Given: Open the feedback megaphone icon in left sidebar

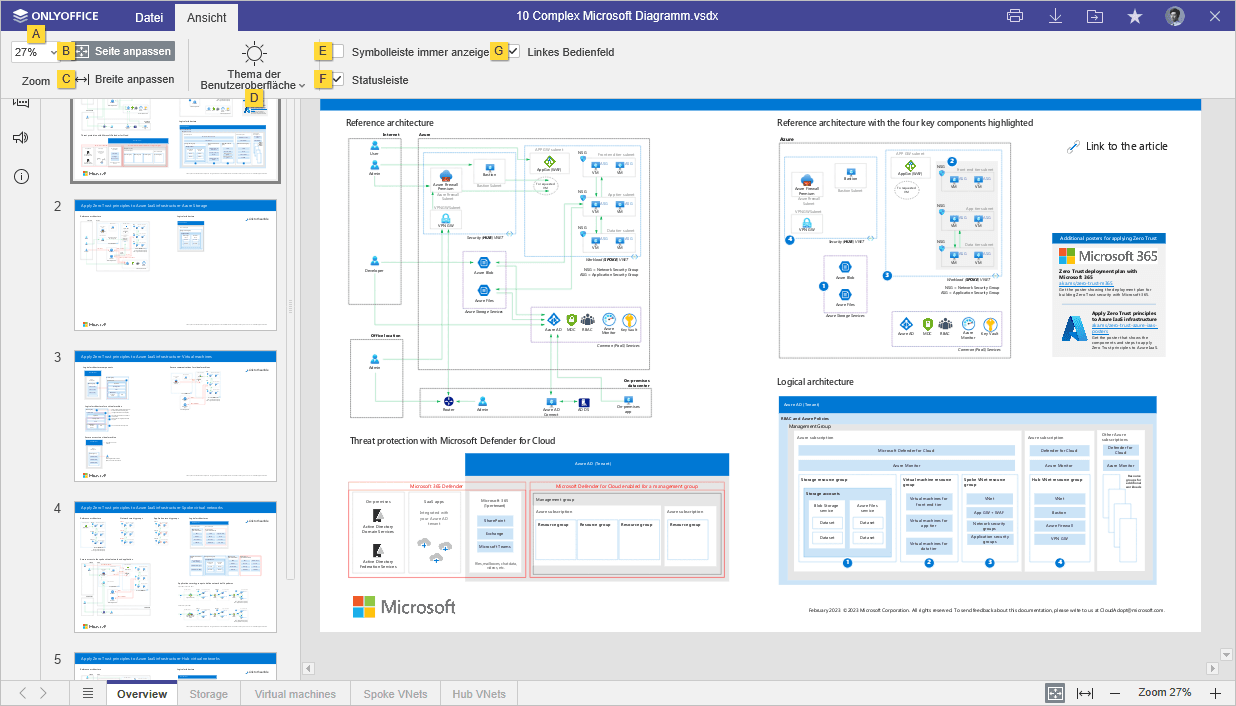Looking at the screenshot, I should coord(21,138).
